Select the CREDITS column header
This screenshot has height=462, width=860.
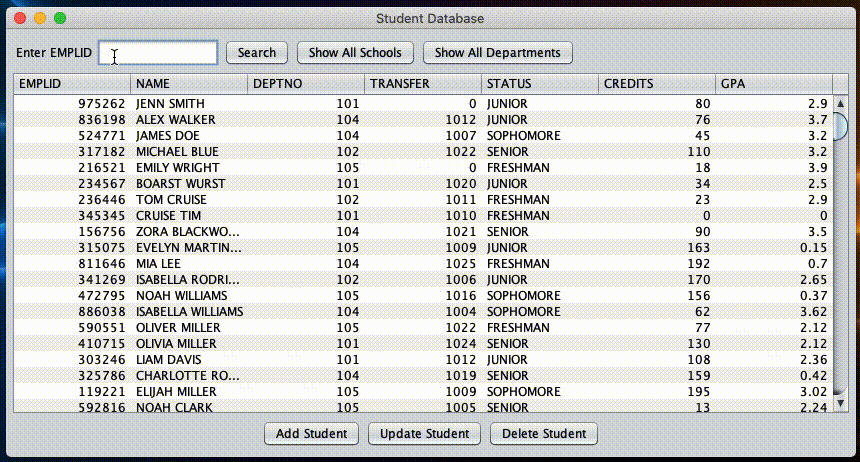(x=657, y=84)
